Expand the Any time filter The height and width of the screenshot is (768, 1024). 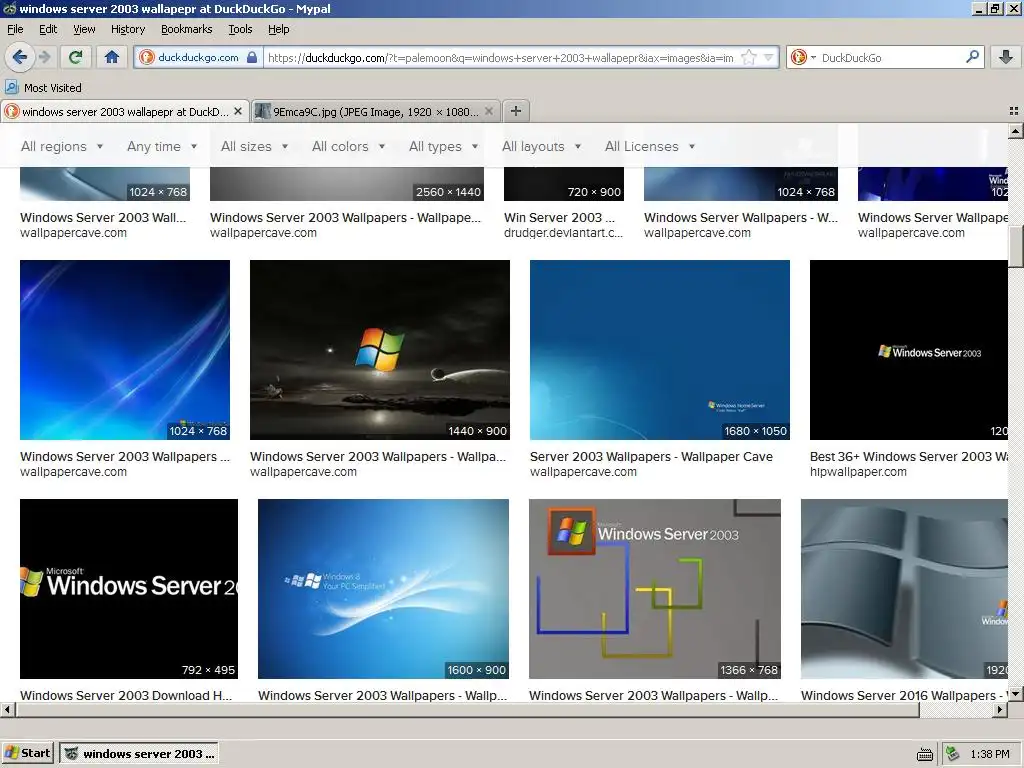[162, 146]
